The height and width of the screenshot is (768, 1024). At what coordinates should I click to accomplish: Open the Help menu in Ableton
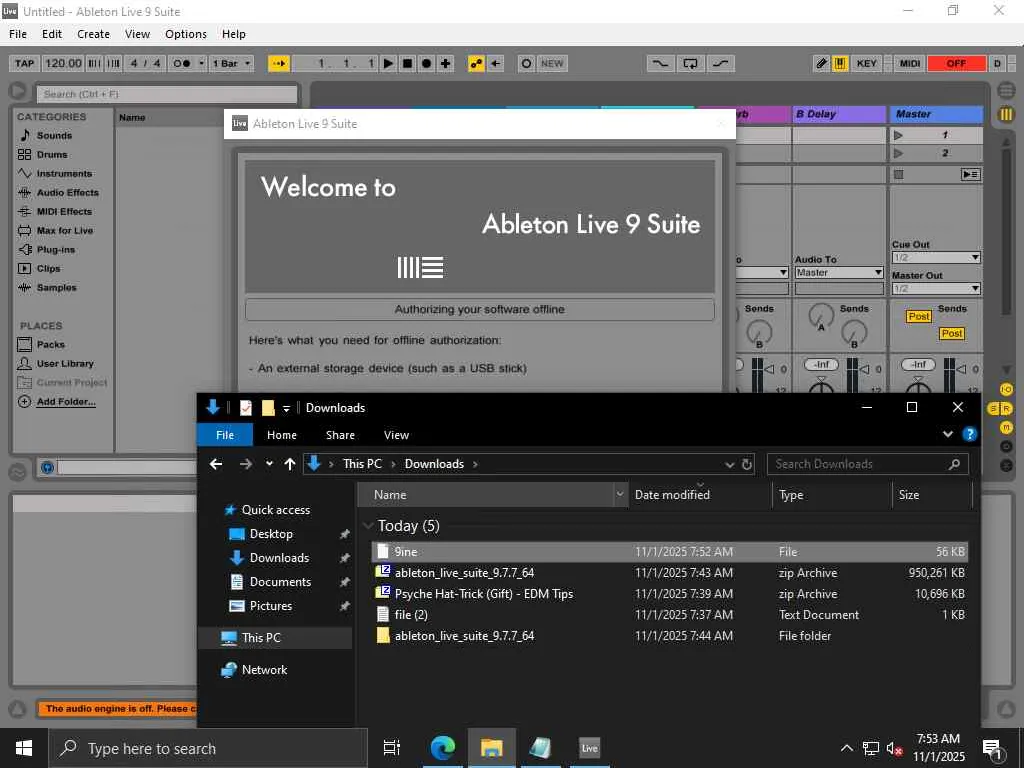[234, 34]
